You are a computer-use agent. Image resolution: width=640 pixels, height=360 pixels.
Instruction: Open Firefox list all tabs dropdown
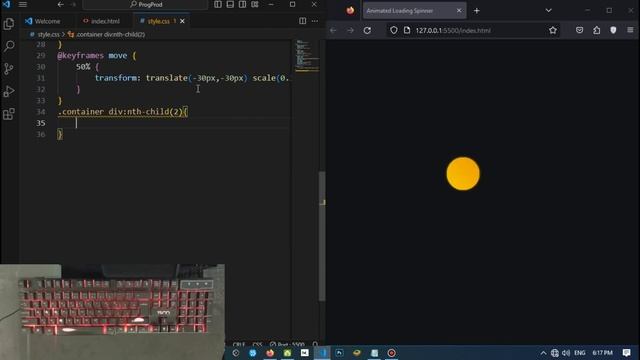[549, 11]
